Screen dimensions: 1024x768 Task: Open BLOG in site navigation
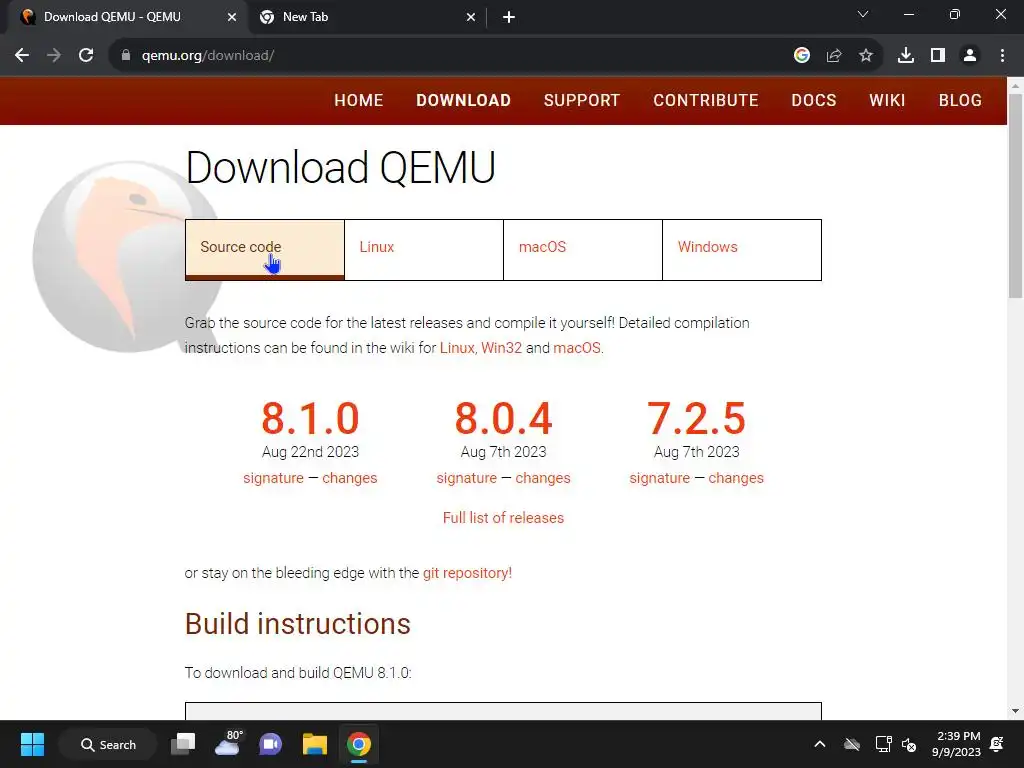click(x=960, y=100)
